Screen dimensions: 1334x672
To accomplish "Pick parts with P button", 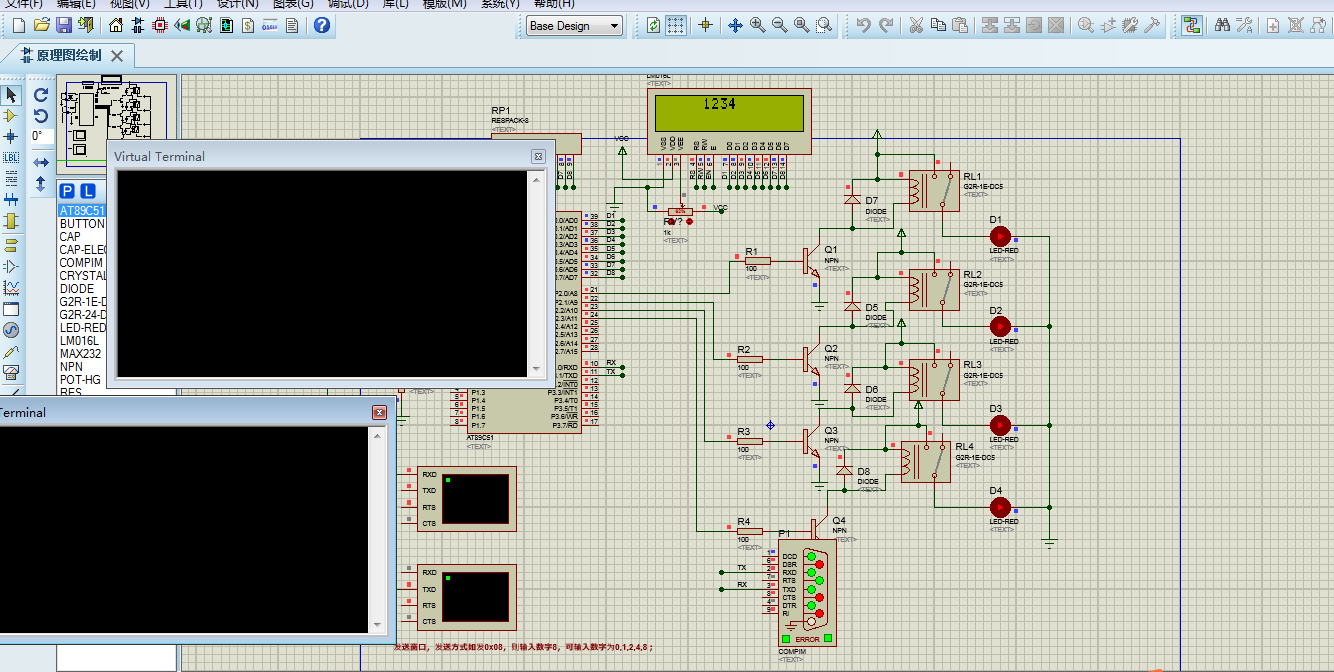I will pyautogui.click(x=67, y=191).
